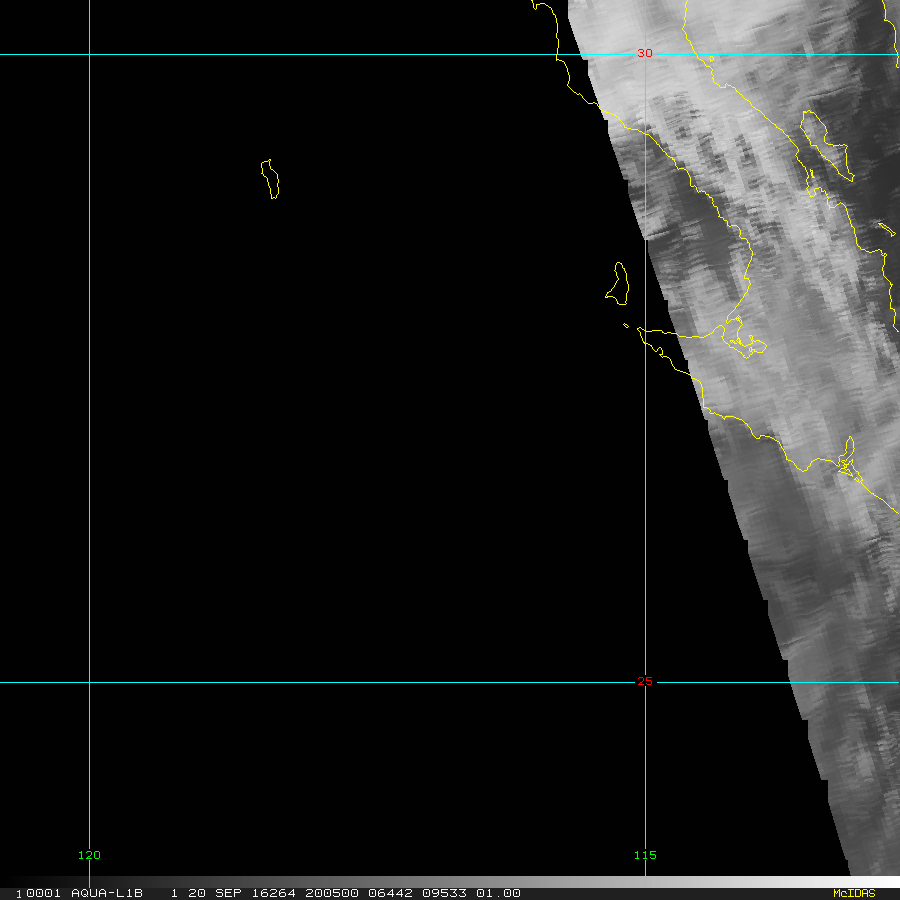Click the 0001 frame number in status bar
This screenshot has height=900, width=900.
[x=40, y=893]
